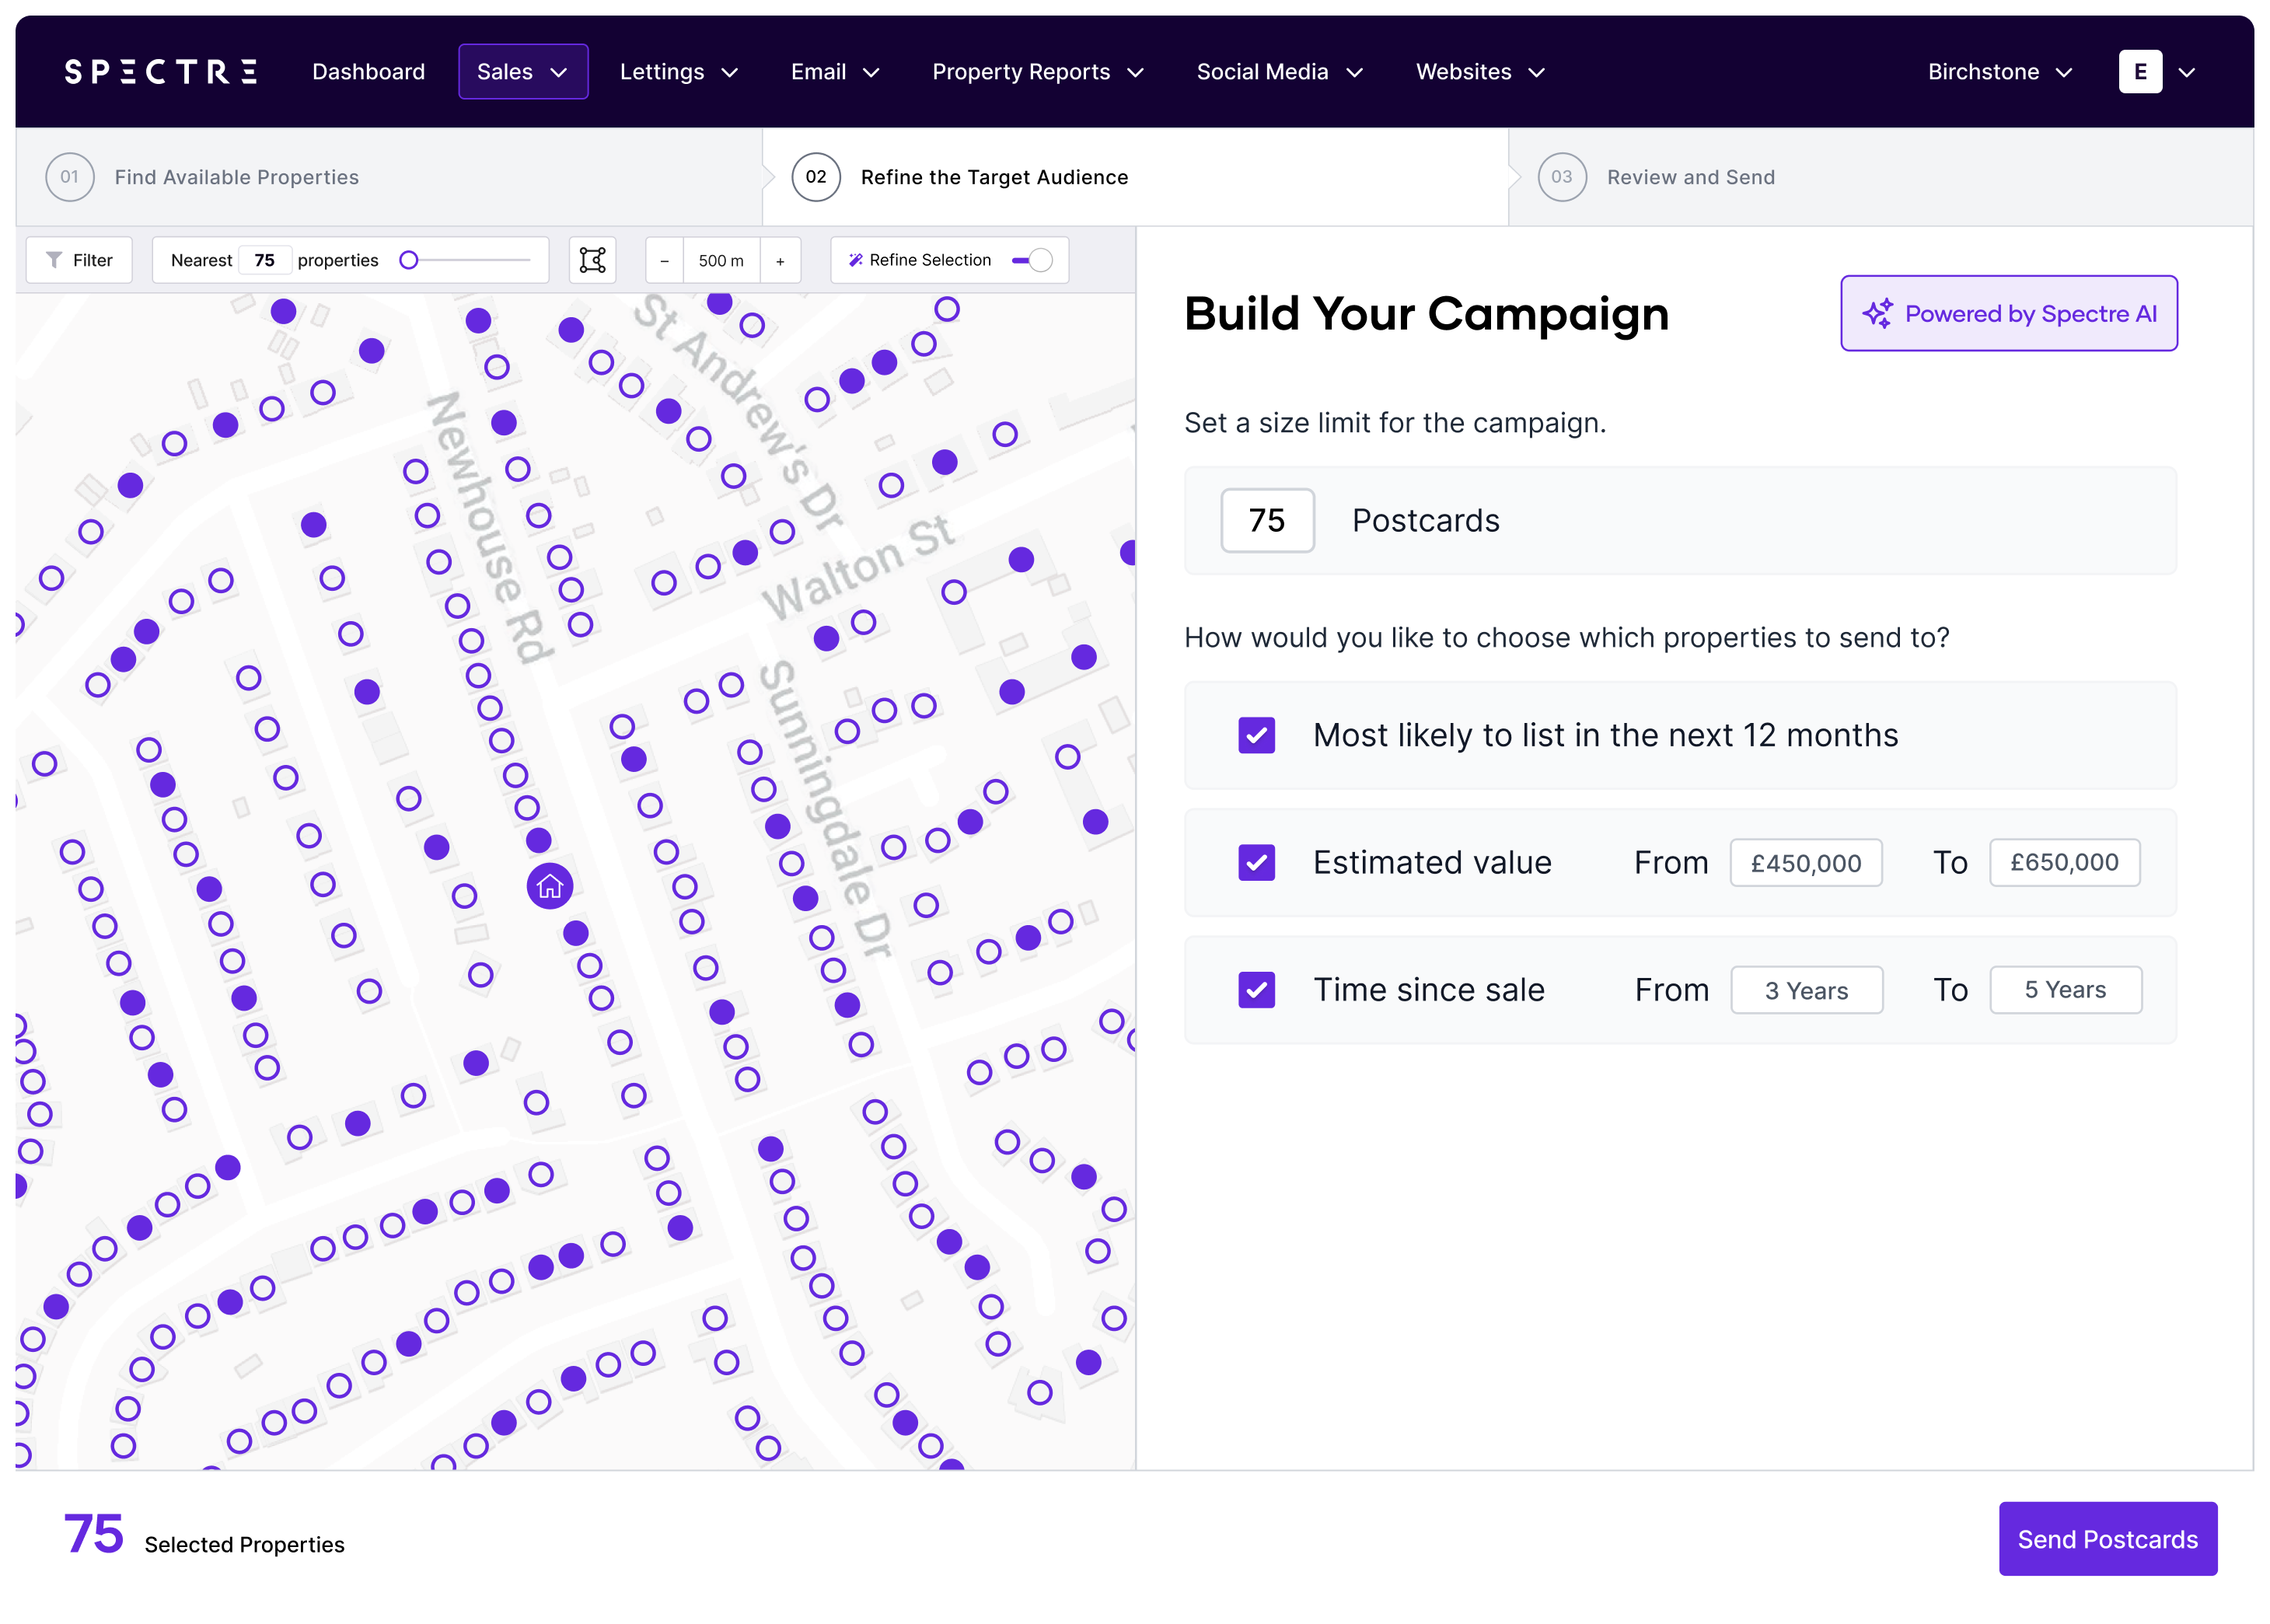This screenshot has width=2270, height=1624.
Task: Click the Estimated value From £450,000 field
Action: click(x=1805, y=863)
